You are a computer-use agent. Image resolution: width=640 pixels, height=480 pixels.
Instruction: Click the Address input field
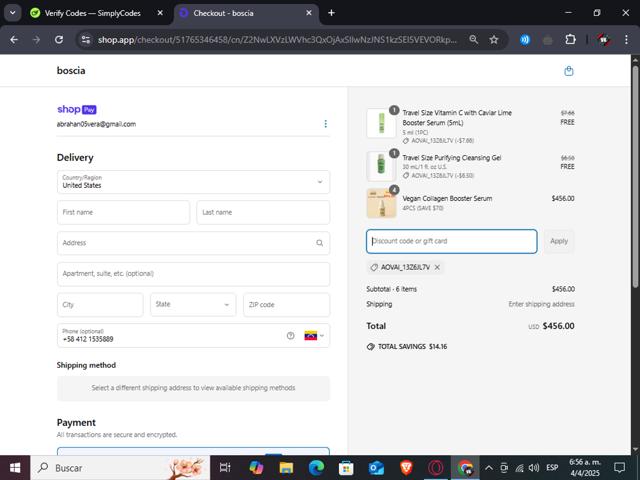click(193, 243)
